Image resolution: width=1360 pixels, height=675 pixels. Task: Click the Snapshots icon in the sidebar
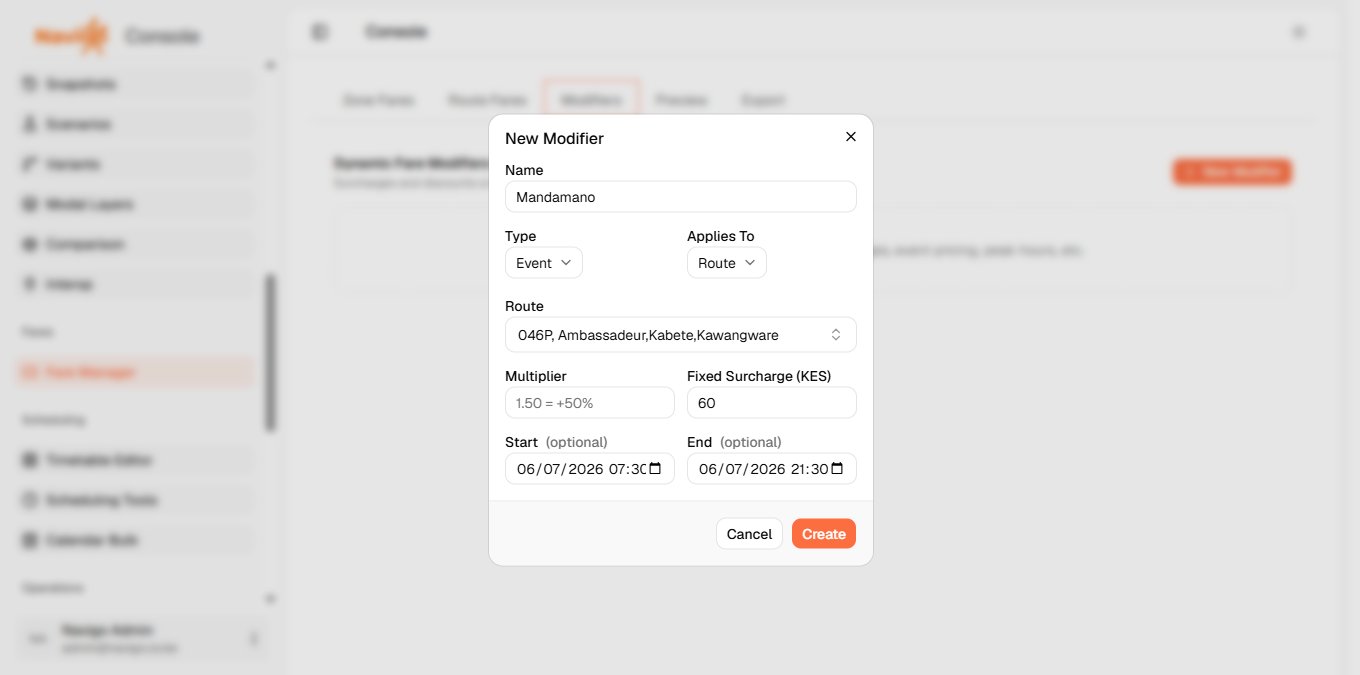(30, 84)
